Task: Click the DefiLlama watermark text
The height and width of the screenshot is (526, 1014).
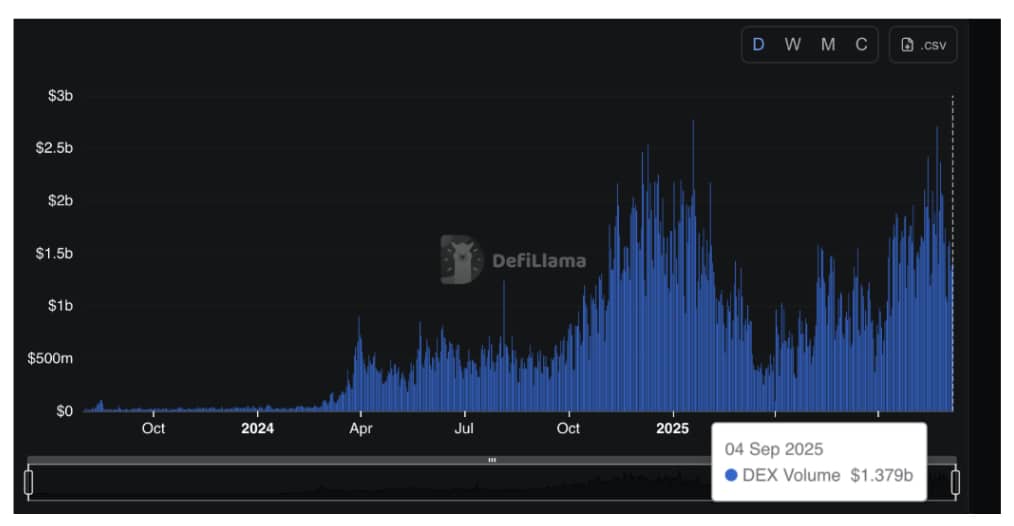Action: (539, 261)
